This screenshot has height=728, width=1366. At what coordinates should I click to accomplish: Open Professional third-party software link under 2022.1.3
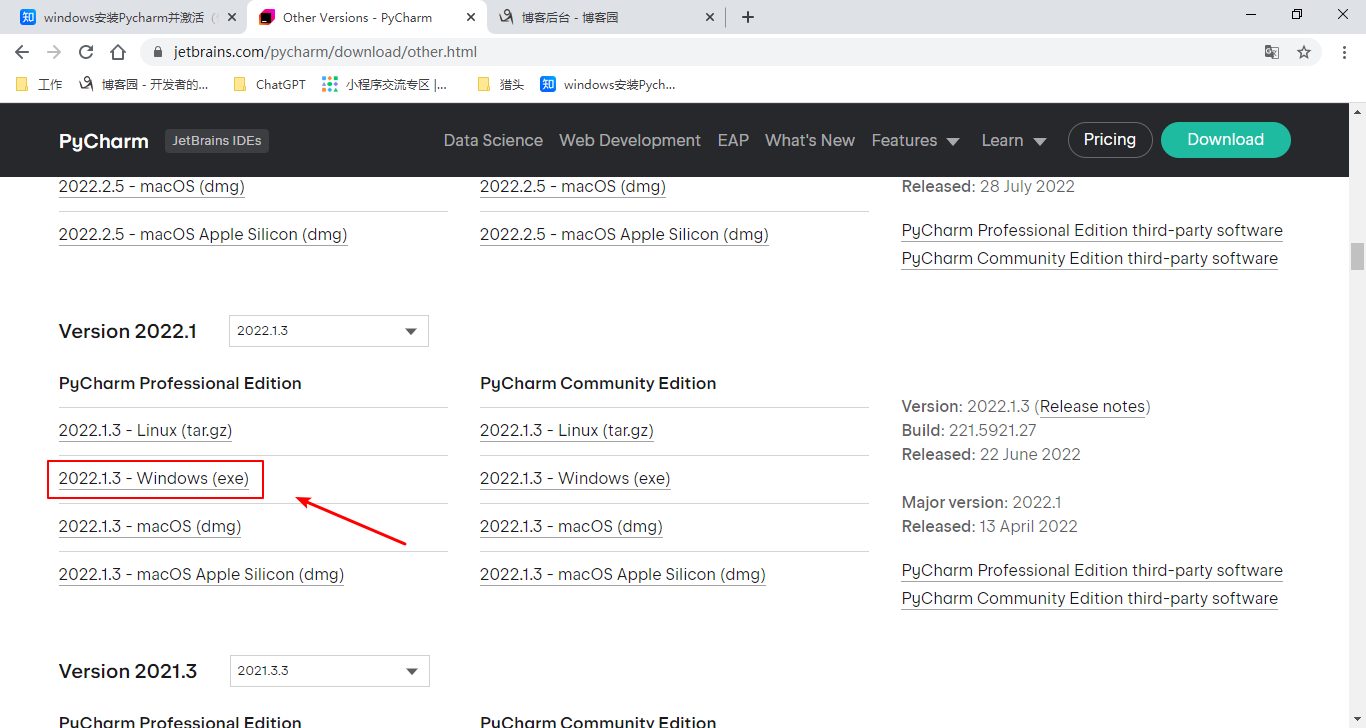pyautogui.click(x=1092, y=570)
